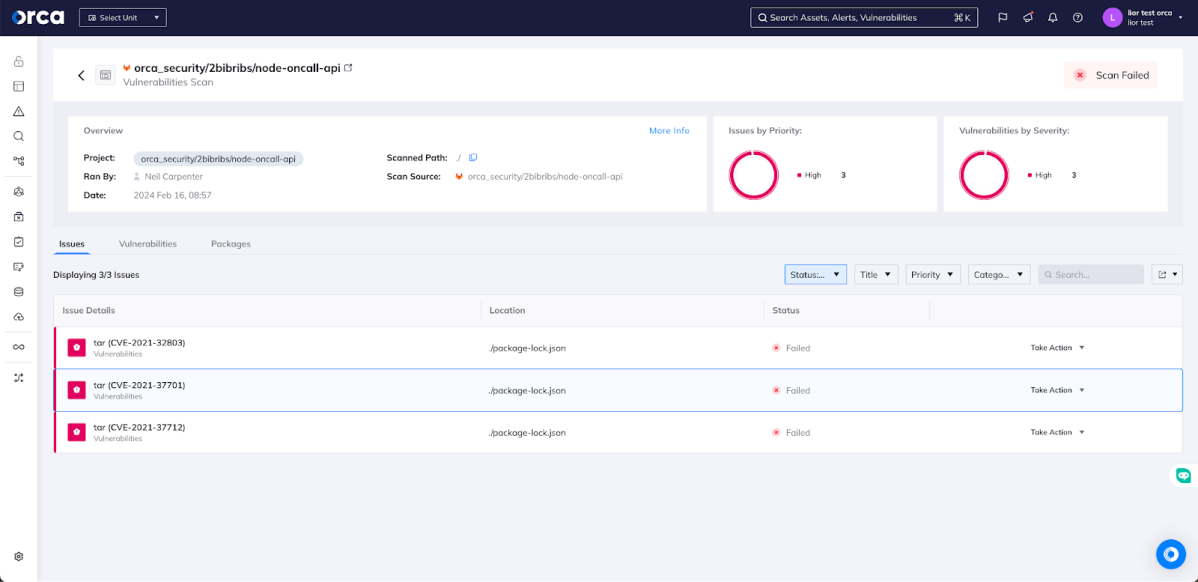Open the infinity loop icon in sidebar
The height and width of the screenshot is (582, 1198).
(18, 347)
